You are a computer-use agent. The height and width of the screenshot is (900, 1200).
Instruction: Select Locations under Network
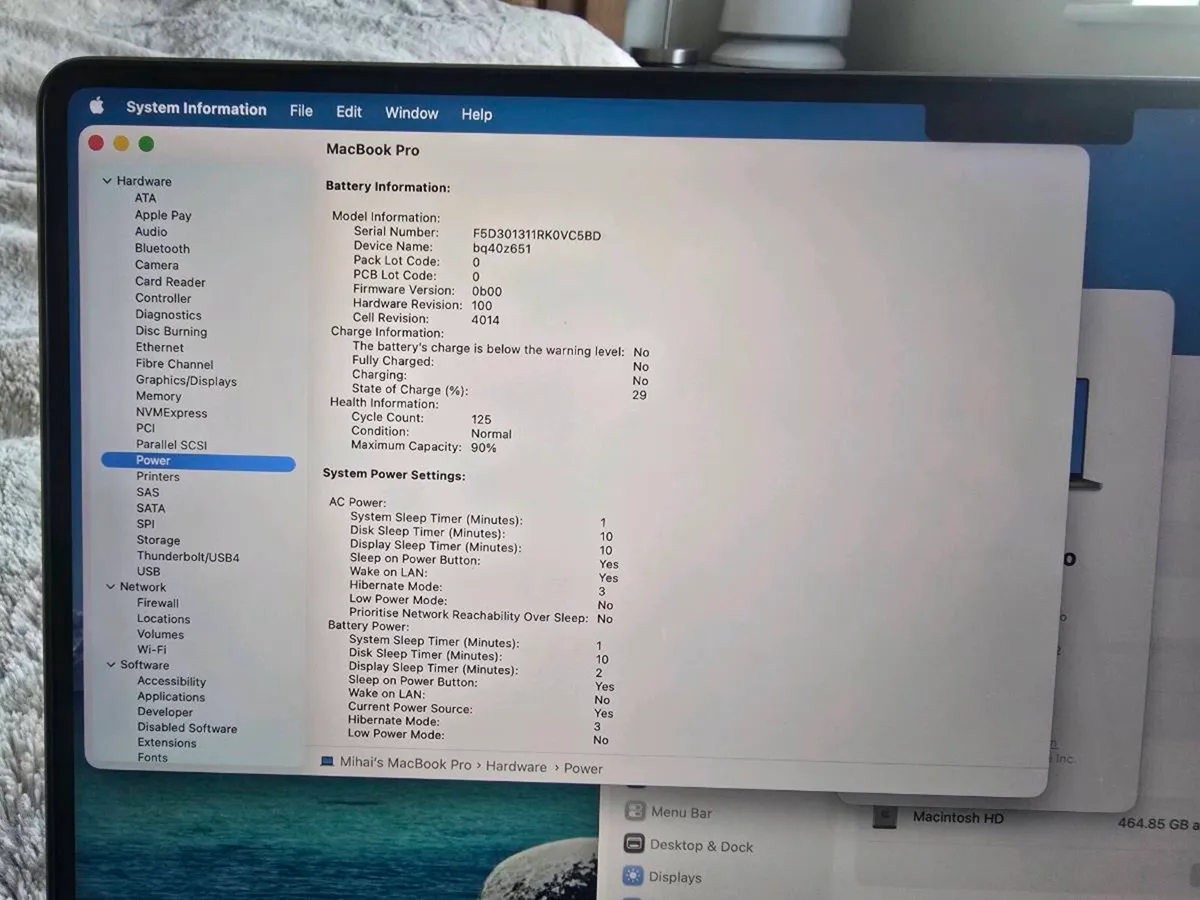pyautogui.click(x=163, y=619)
